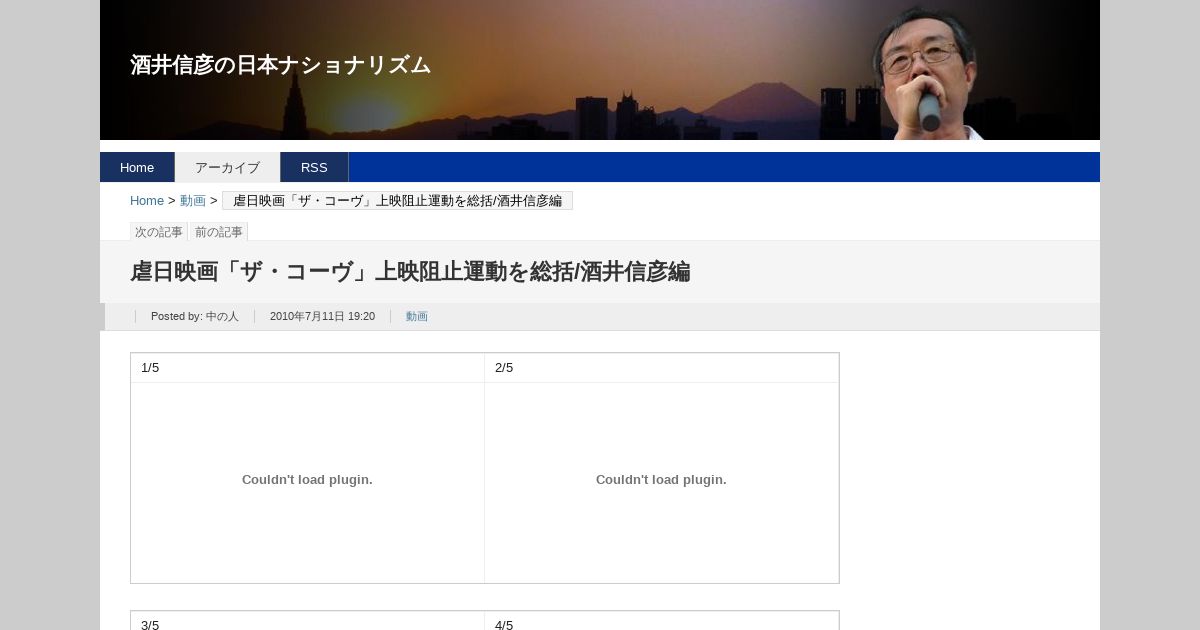
Task: Switch to the アーカイブ tab
Action: tap(227, 167)
